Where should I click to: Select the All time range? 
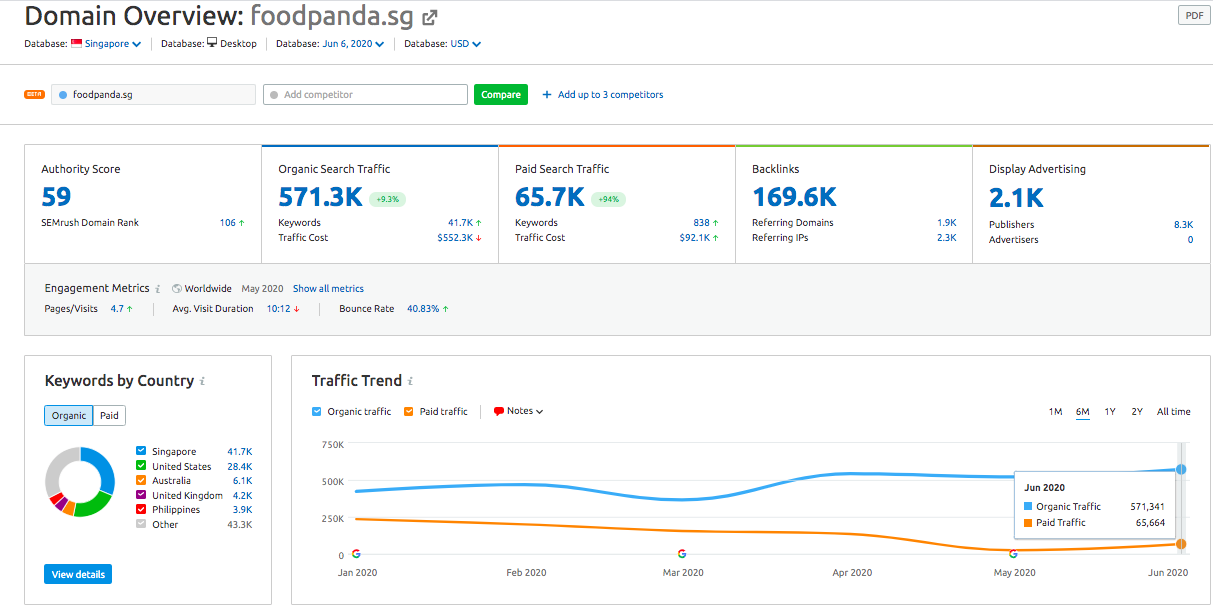point(1174,412)
